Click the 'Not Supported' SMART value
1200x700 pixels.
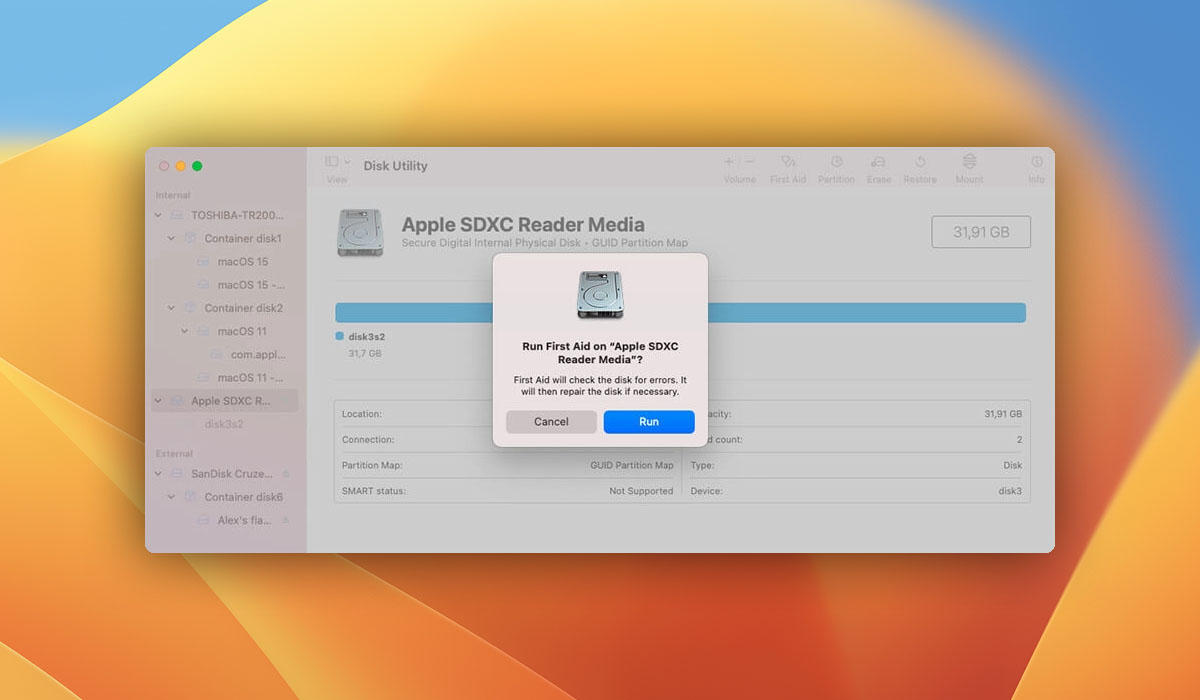641,492
